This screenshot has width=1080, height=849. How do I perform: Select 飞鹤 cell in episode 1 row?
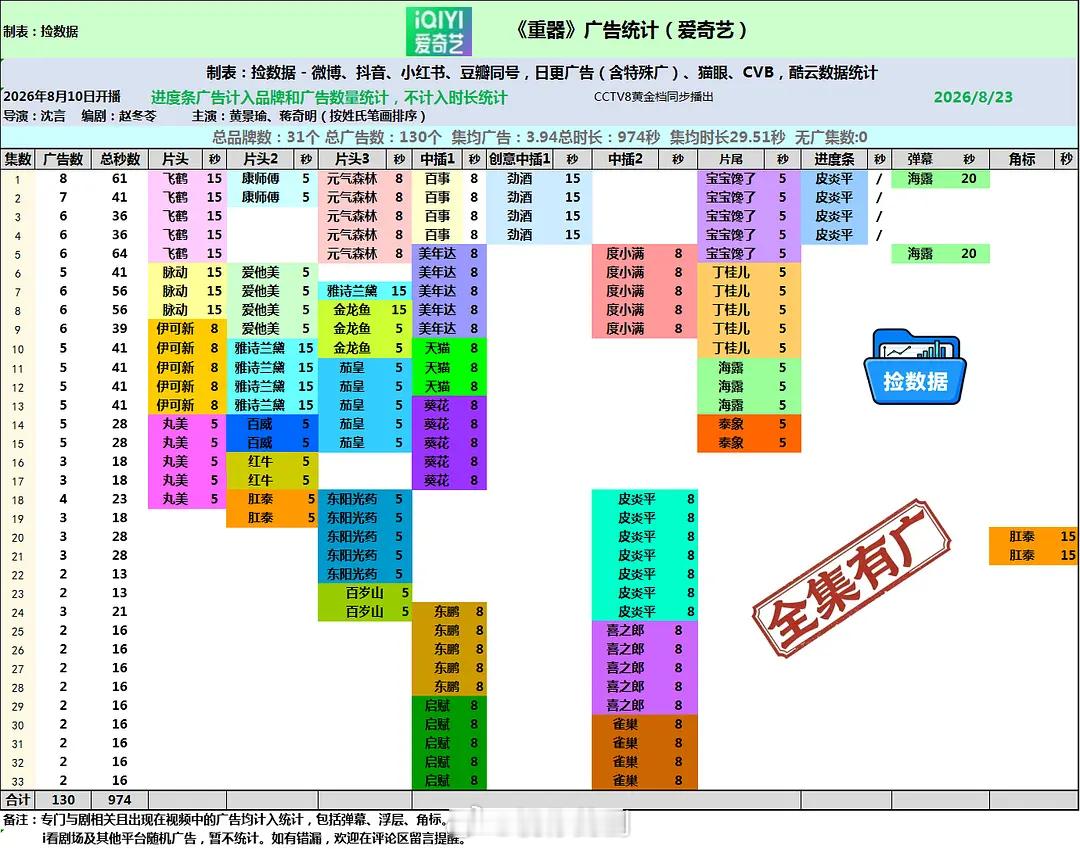pyautogui.click(x=175, y=178)
